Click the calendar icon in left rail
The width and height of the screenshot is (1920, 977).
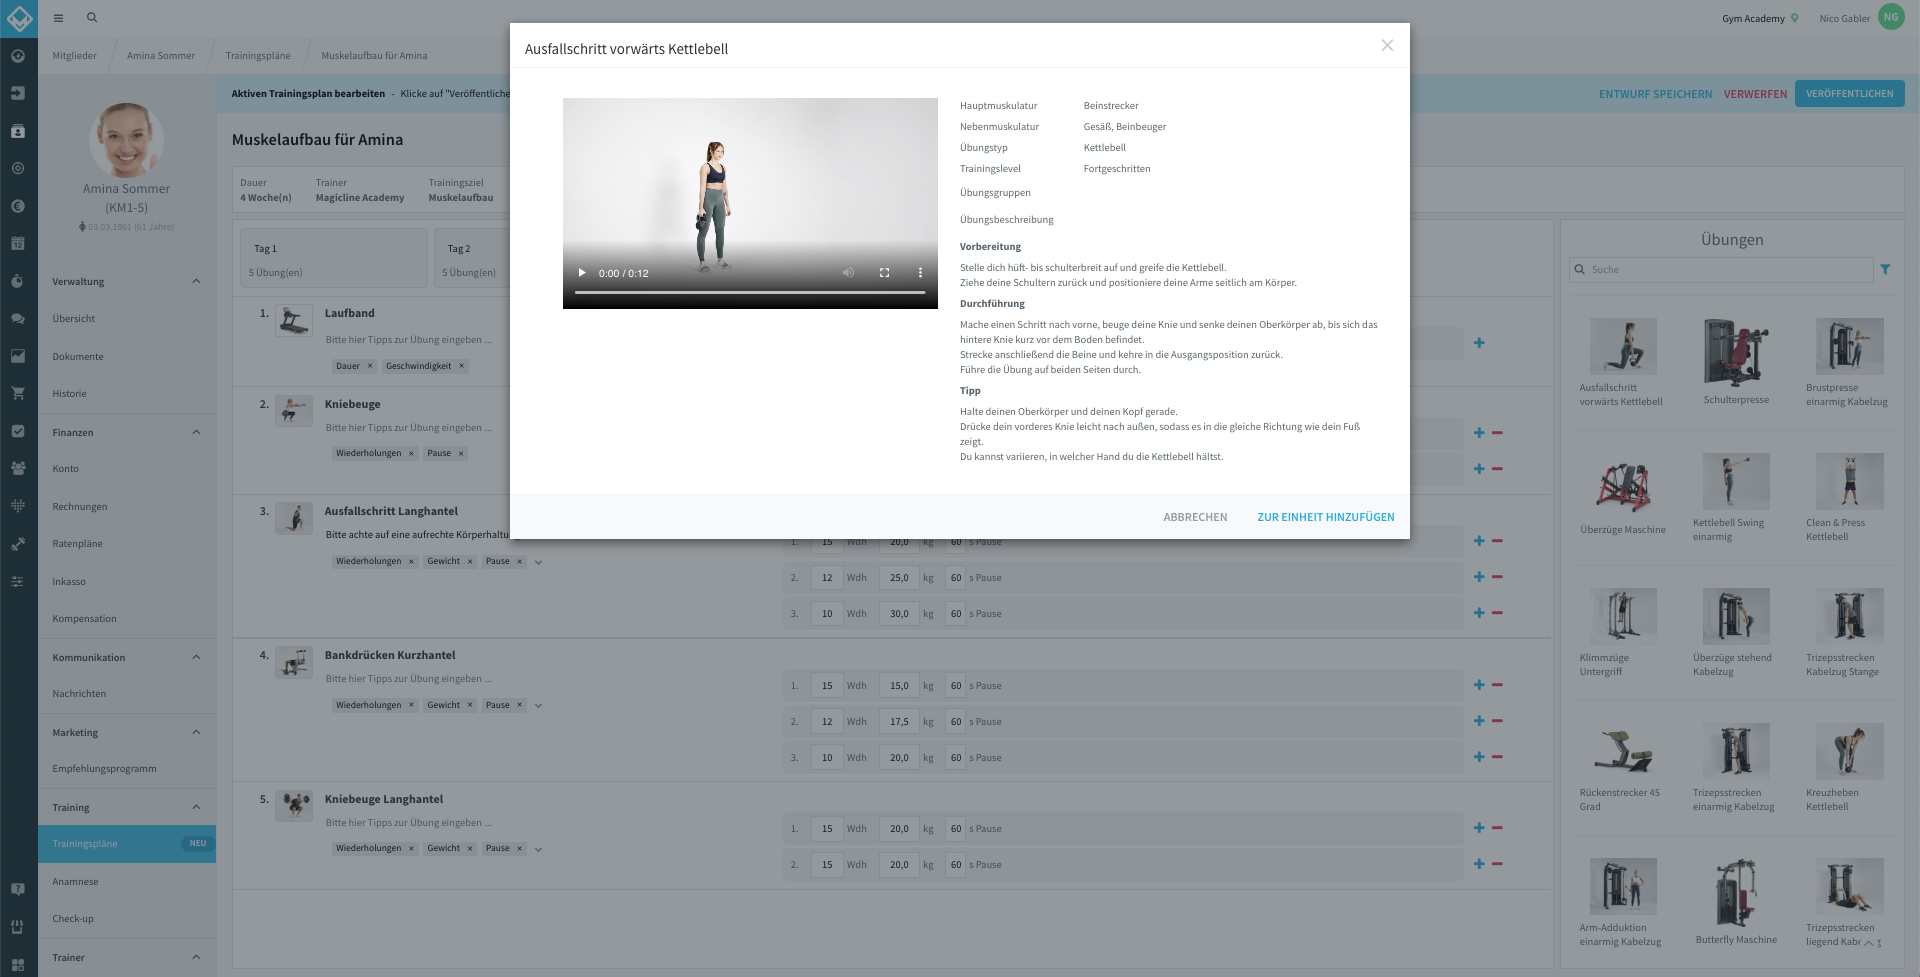[x=18, y=243]
